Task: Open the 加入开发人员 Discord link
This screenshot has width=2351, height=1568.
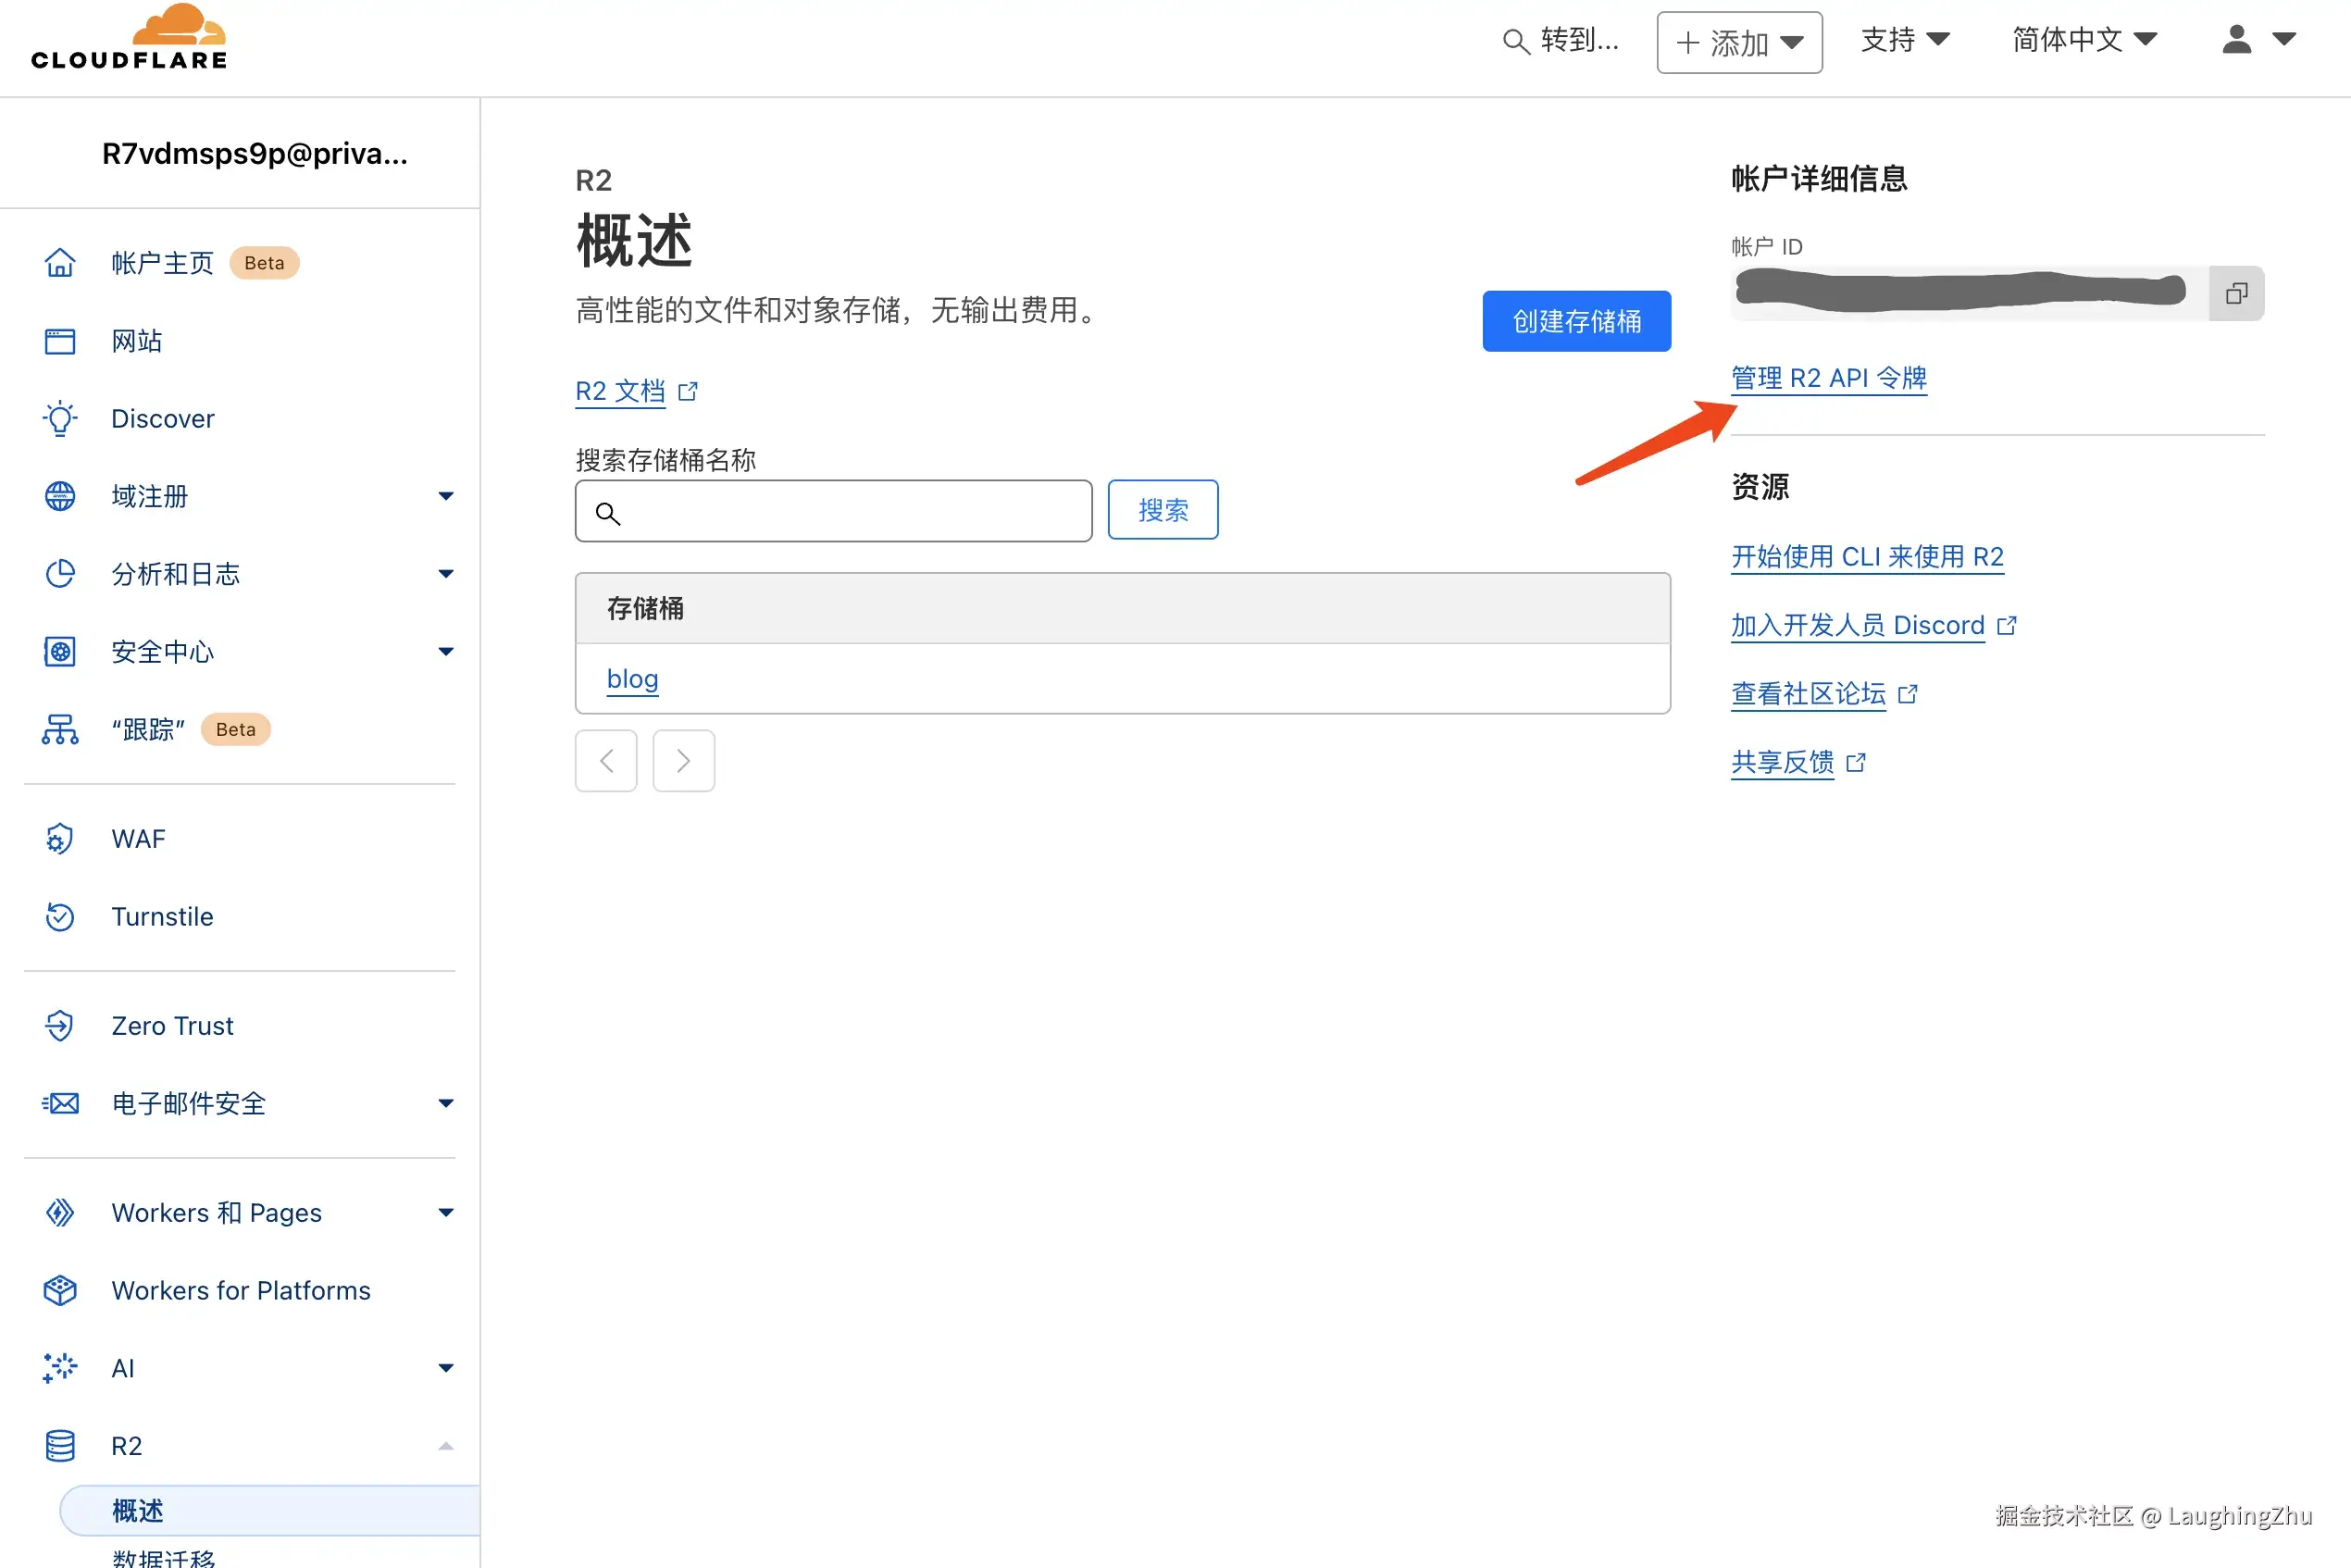Action: click(1857, 625)
